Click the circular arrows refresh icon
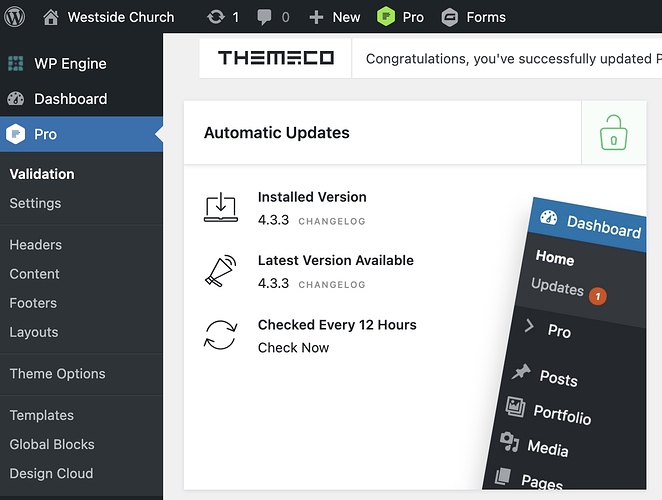Viewport: 662px width, 500px height. click(x=221, y=335)
